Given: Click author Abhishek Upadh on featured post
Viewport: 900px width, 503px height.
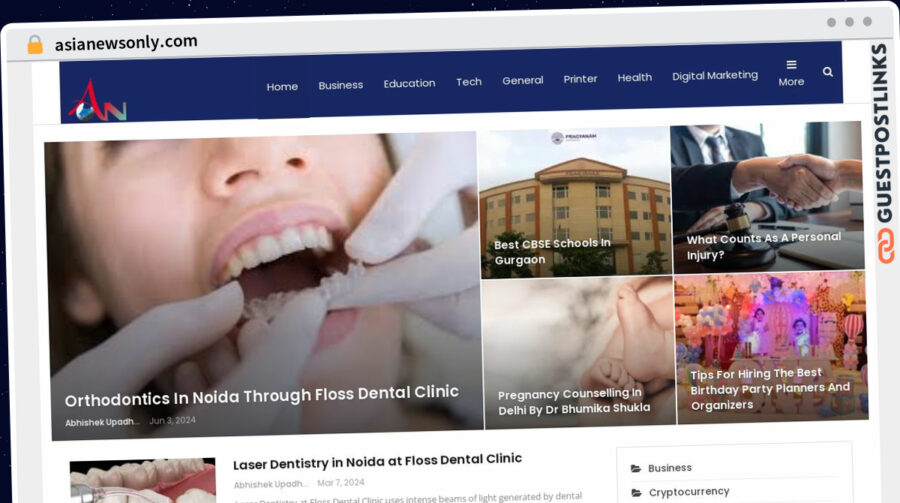Looking at the screenshot, I should pyautogui.click(x=102, y=422).
